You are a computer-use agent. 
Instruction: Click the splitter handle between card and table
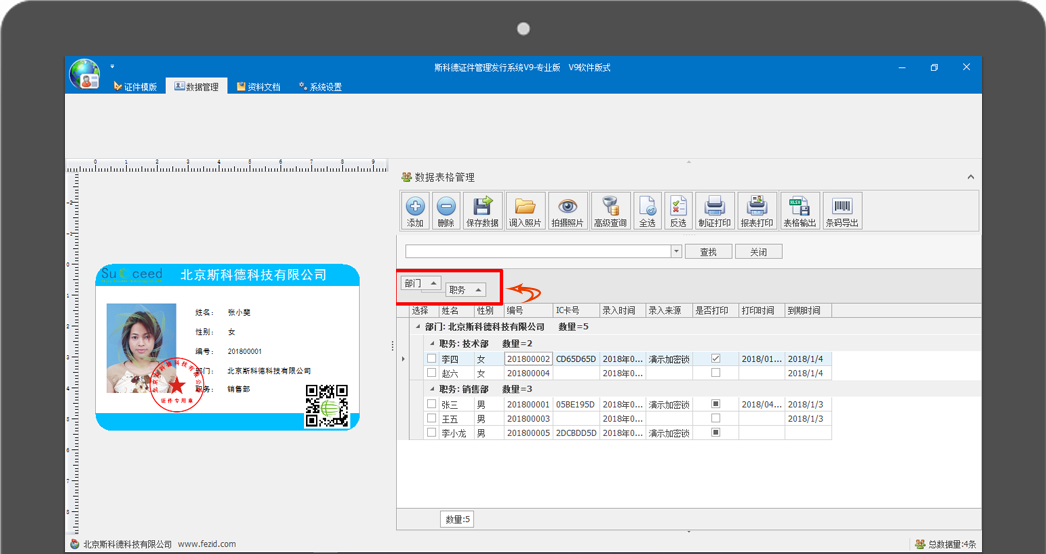coord(392,345)
